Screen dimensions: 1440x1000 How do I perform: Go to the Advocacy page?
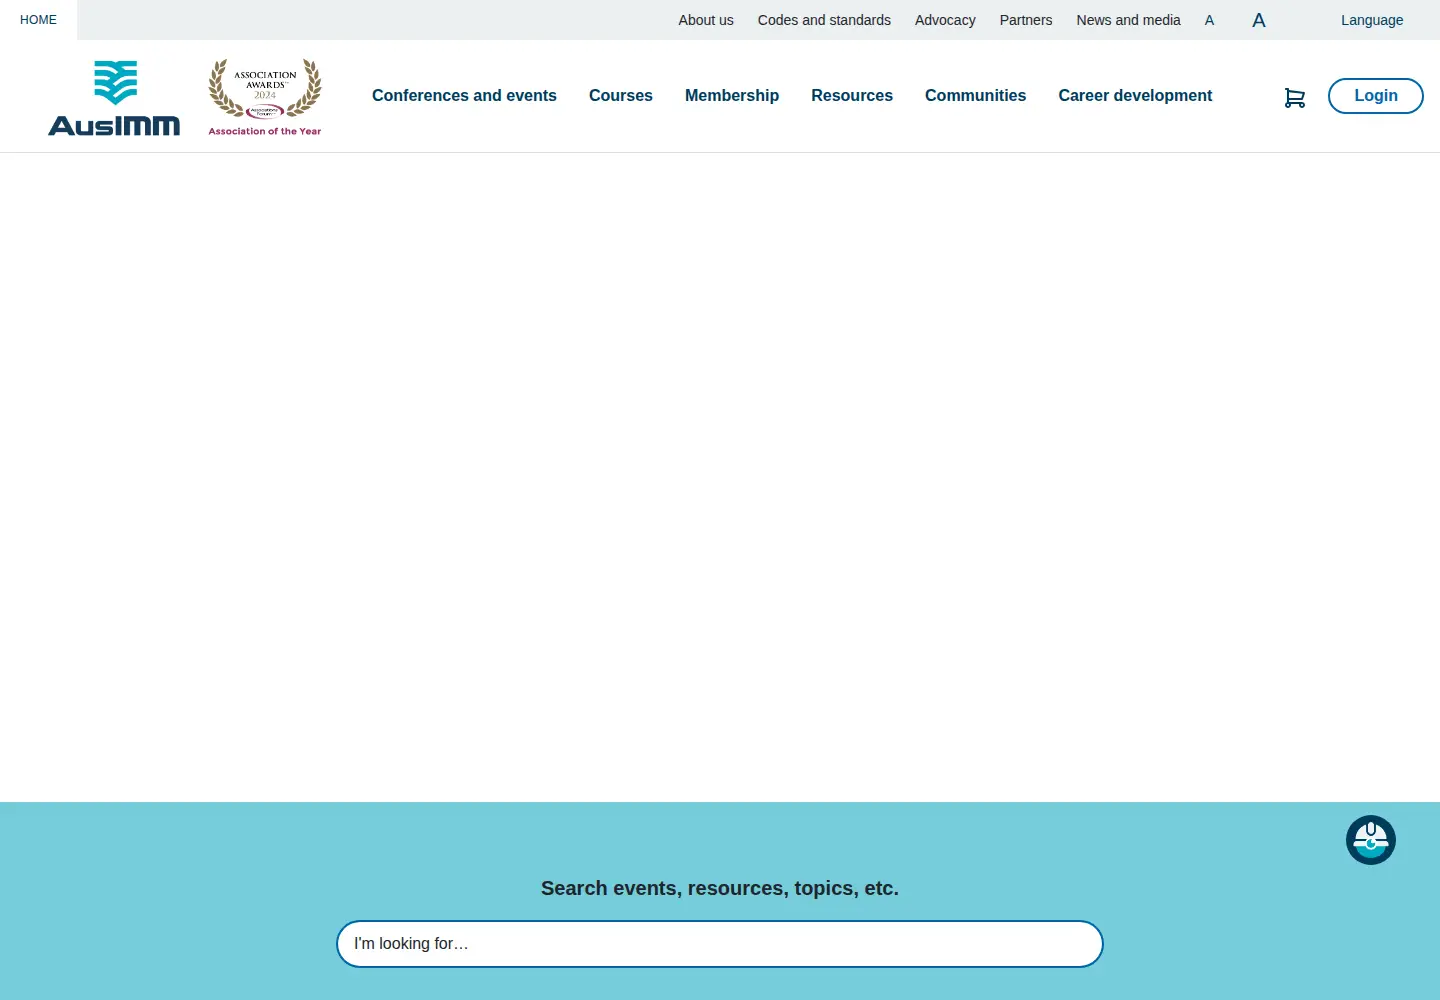945,20
